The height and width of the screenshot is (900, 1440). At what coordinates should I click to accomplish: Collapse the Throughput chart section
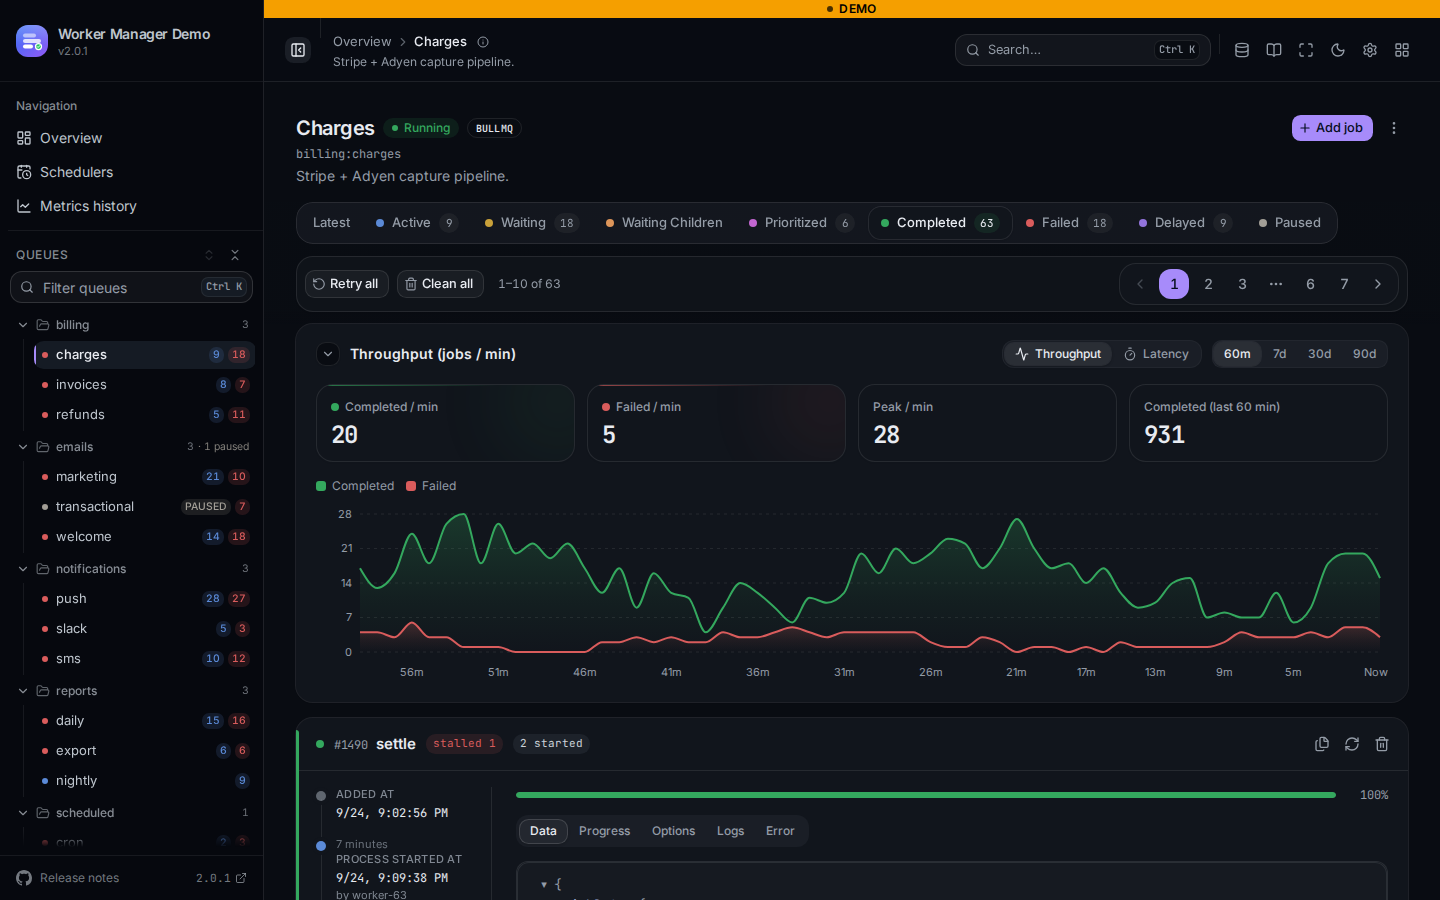pos(328,354)
